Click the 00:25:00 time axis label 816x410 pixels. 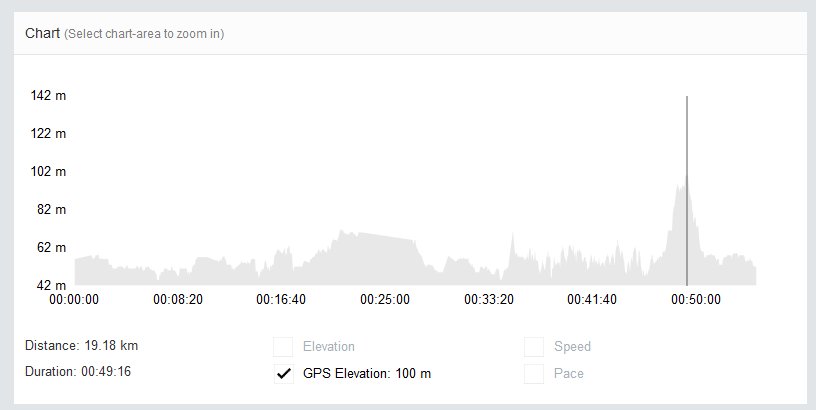(x=385, y=299)
